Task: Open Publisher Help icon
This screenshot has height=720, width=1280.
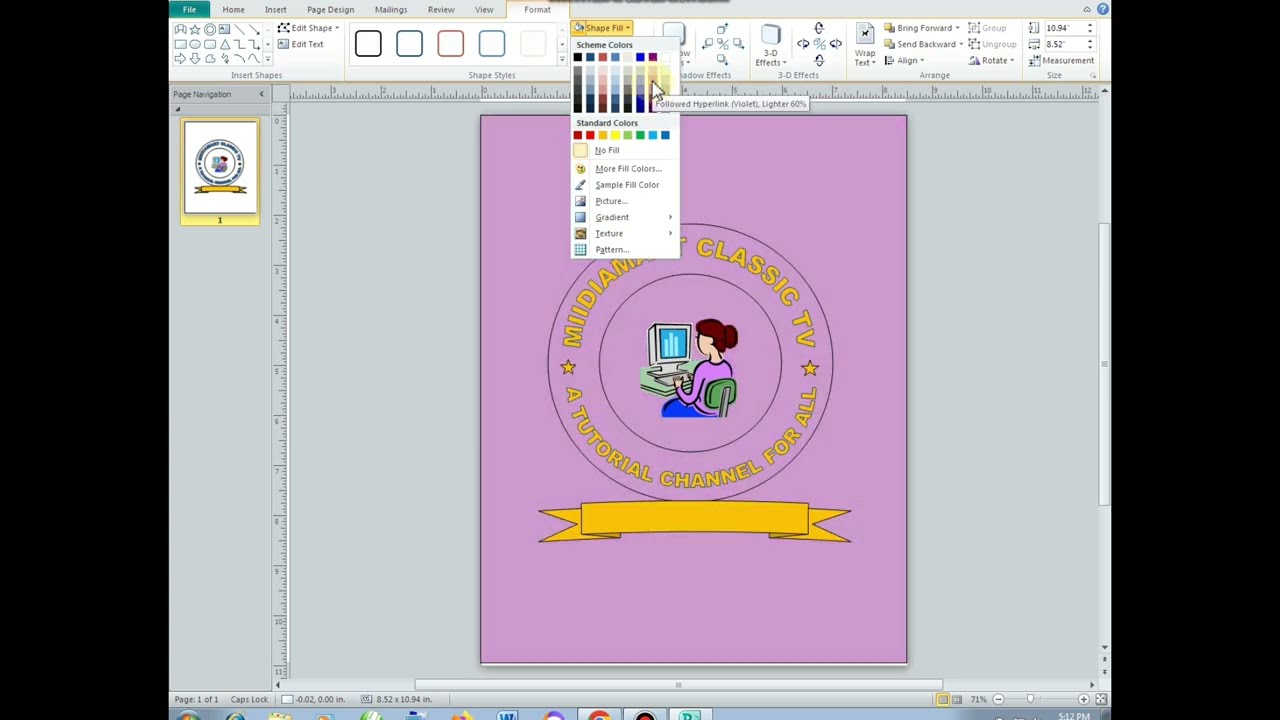Action: tap(1102, 9)
